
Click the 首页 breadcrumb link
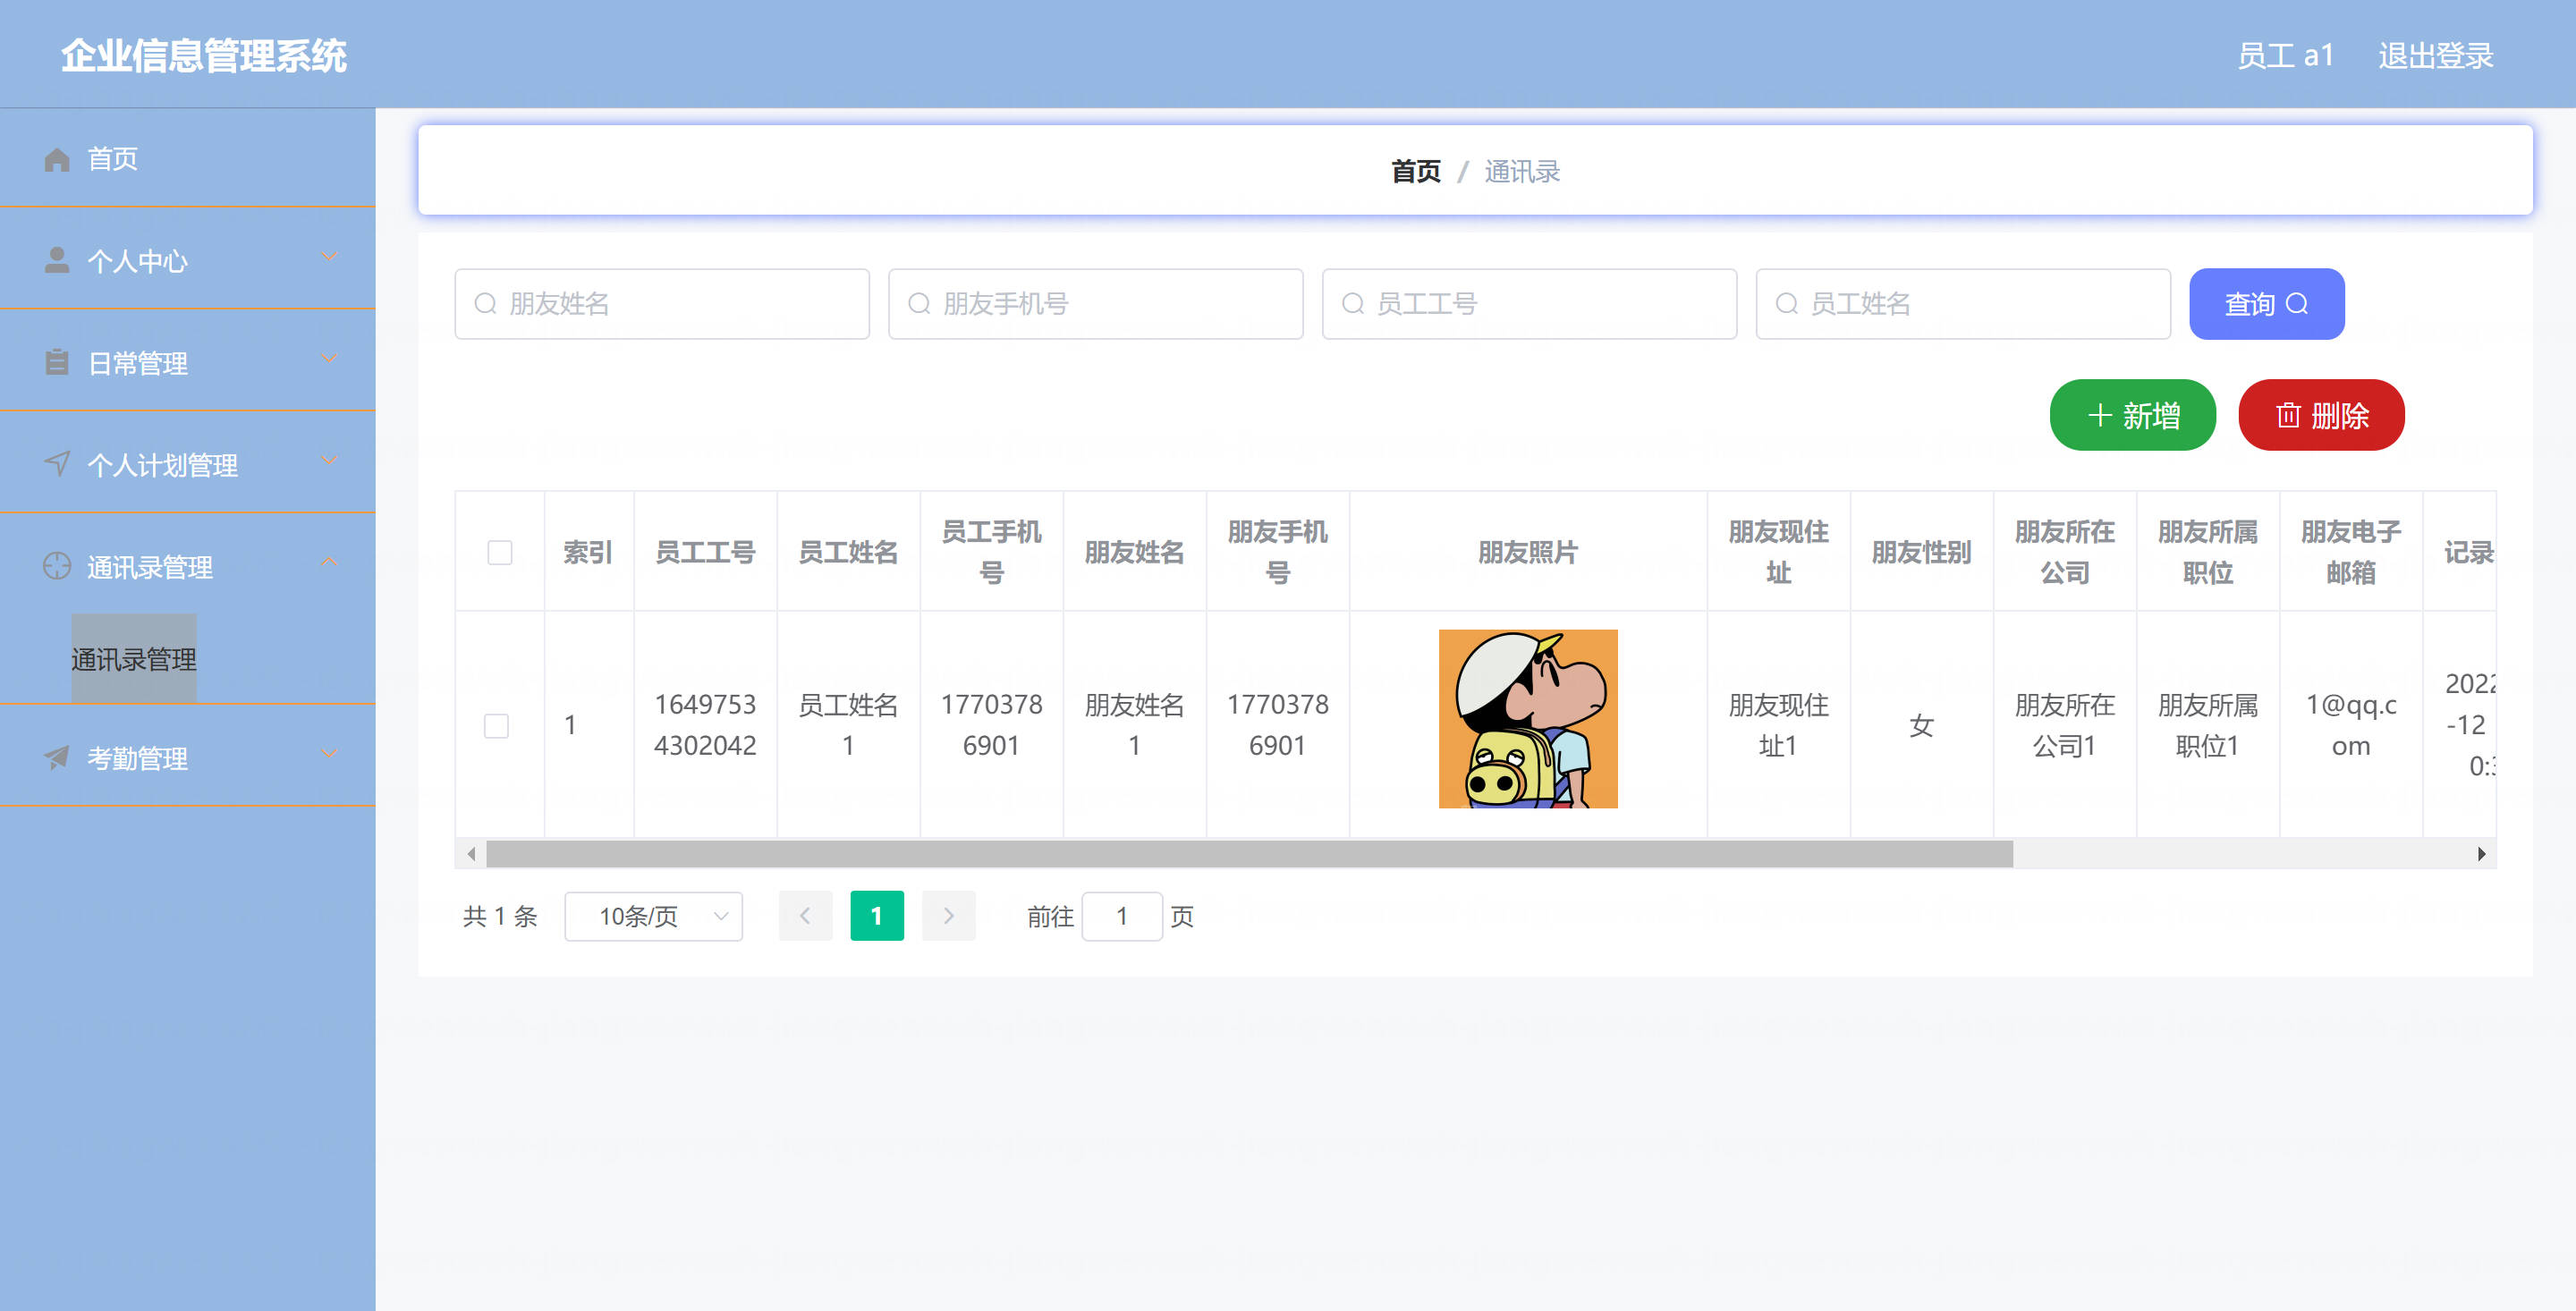[x=1416, y=171]
